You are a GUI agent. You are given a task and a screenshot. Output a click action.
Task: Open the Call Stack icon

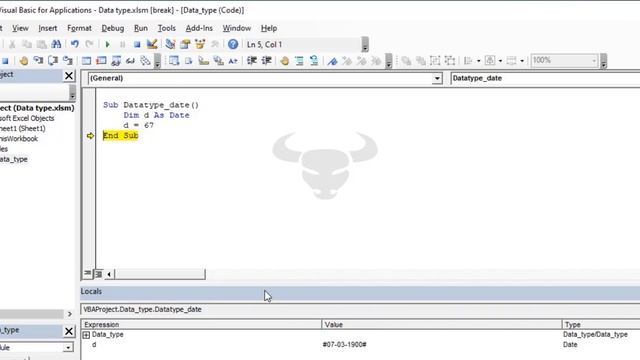click(145, 61)
